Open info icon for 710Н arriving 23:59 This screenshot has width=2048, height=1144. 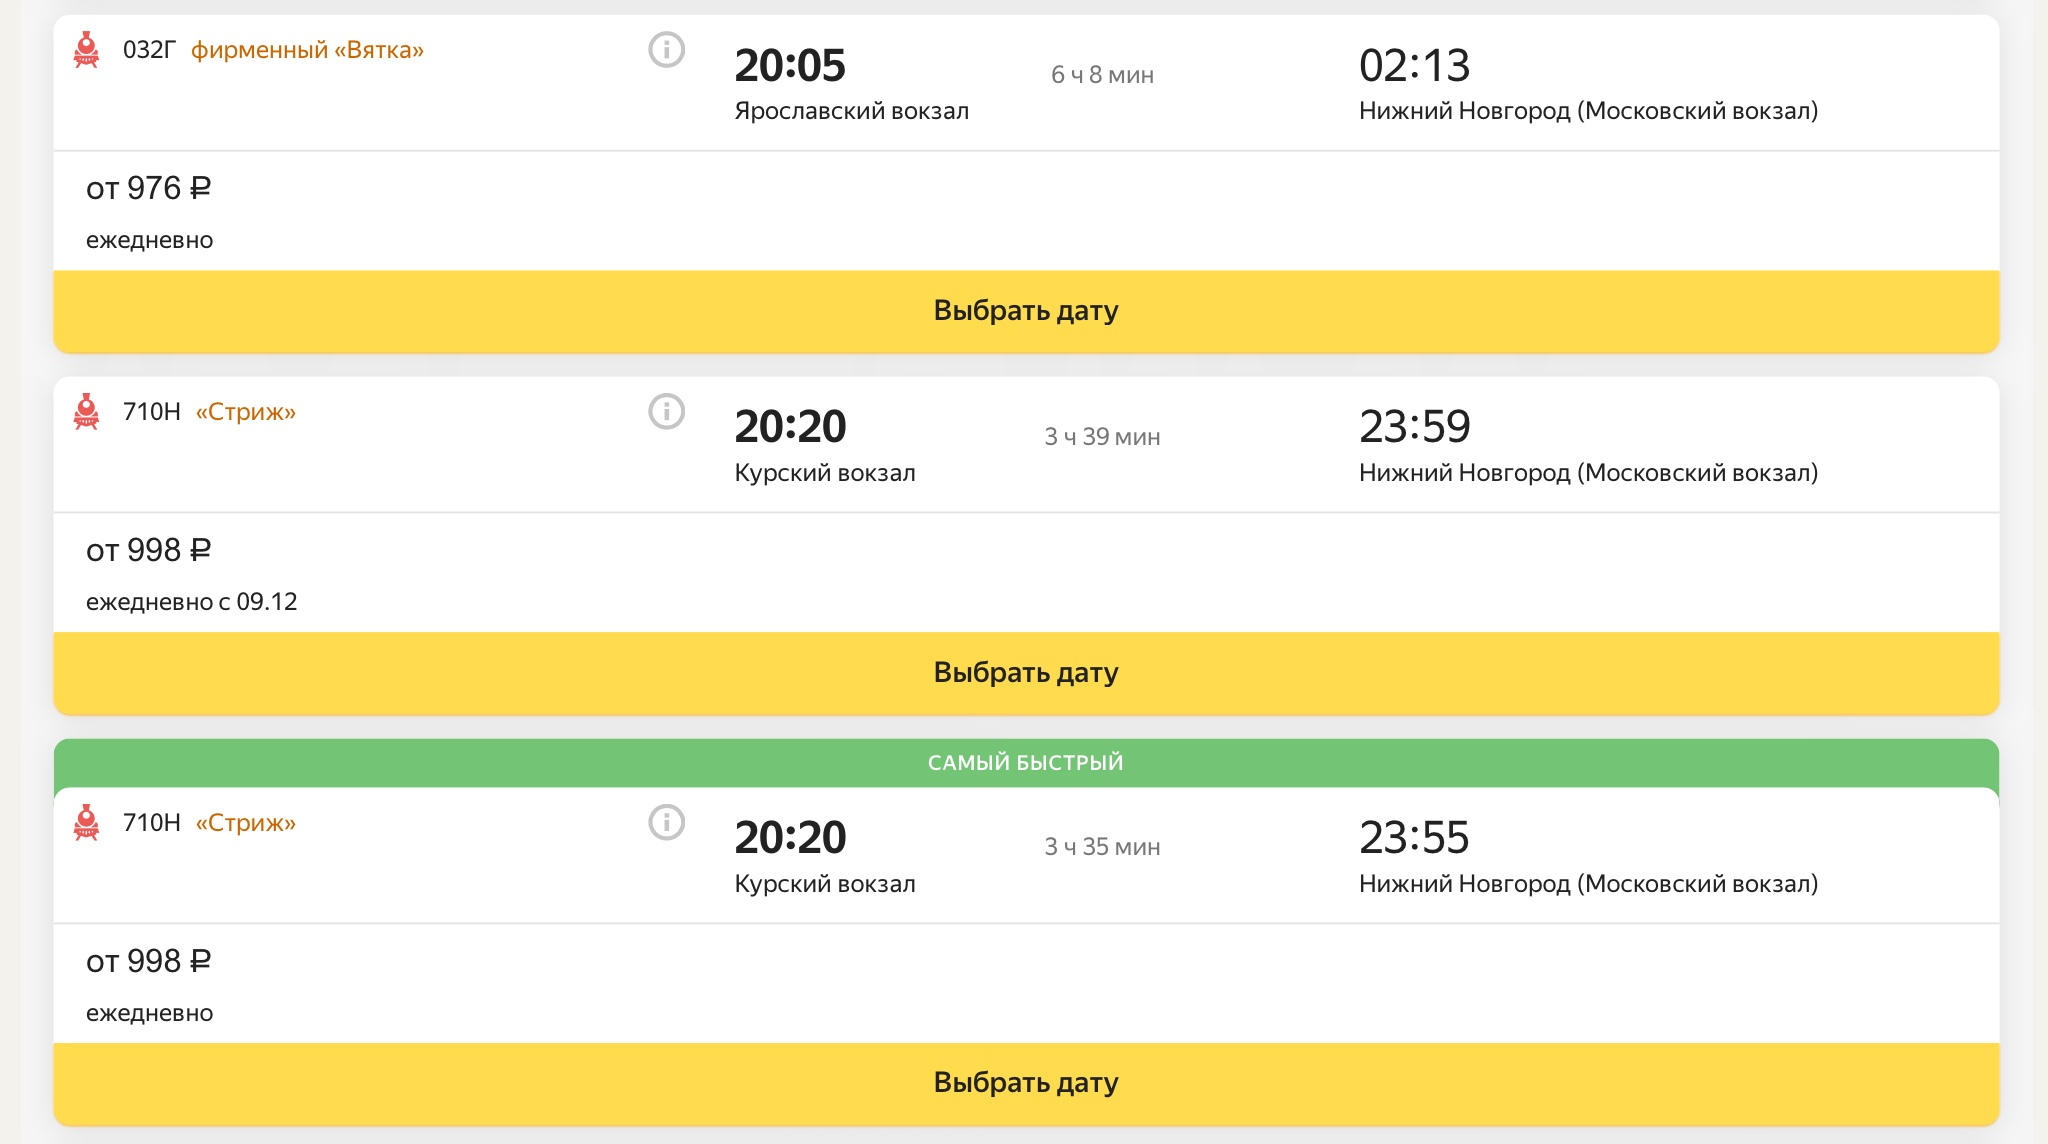(x=666, y=411)
